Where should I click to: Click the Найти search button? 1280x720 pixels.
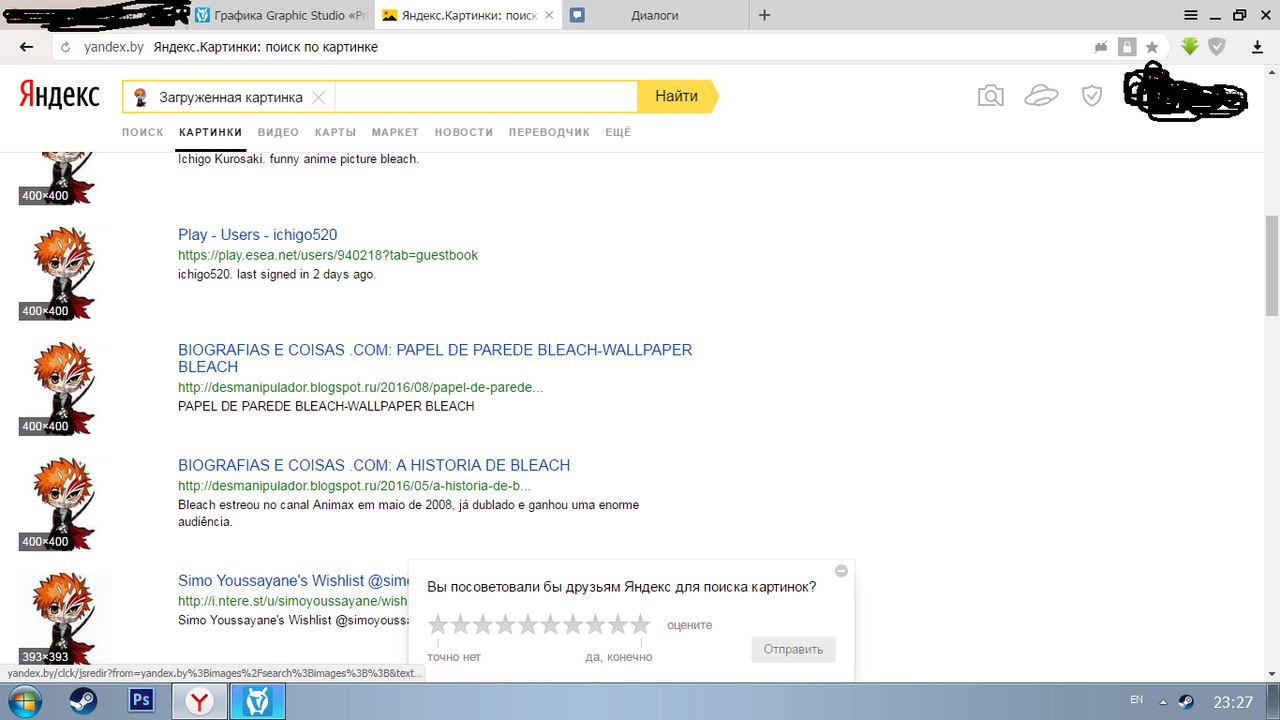coord(677,96)
